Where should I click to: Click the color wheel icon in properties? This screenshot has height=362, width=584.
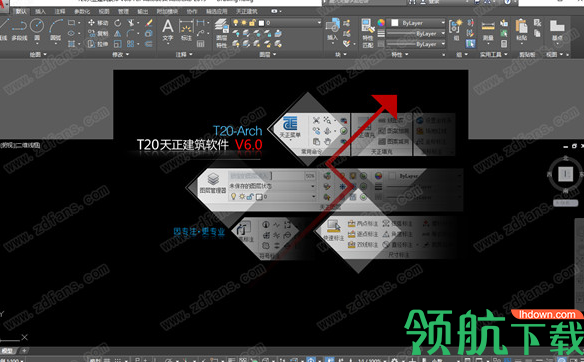tap(381, 23)
